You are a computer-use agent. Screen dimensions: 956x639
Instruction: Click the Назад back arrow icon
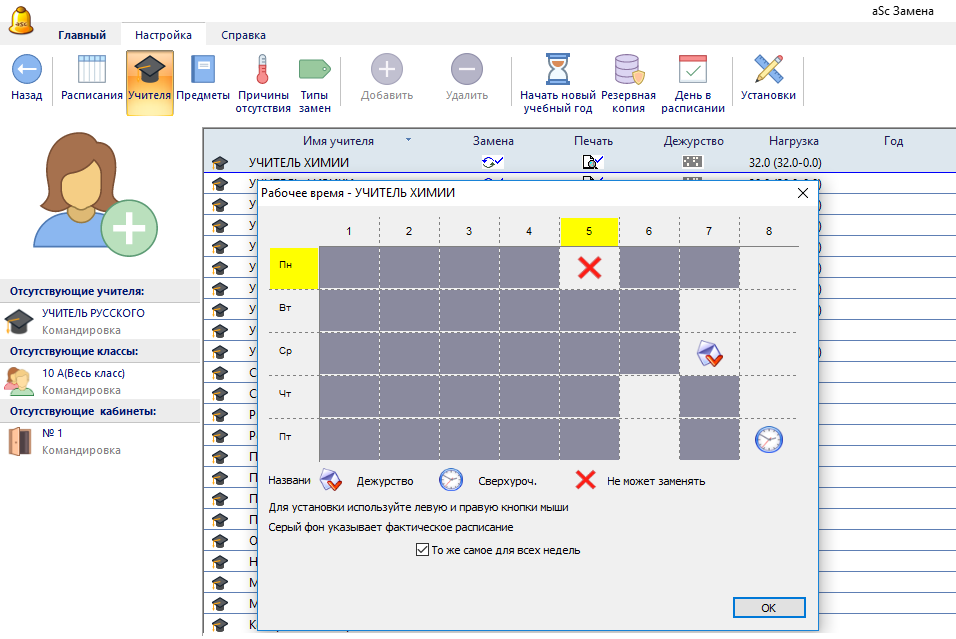(27, 70)
